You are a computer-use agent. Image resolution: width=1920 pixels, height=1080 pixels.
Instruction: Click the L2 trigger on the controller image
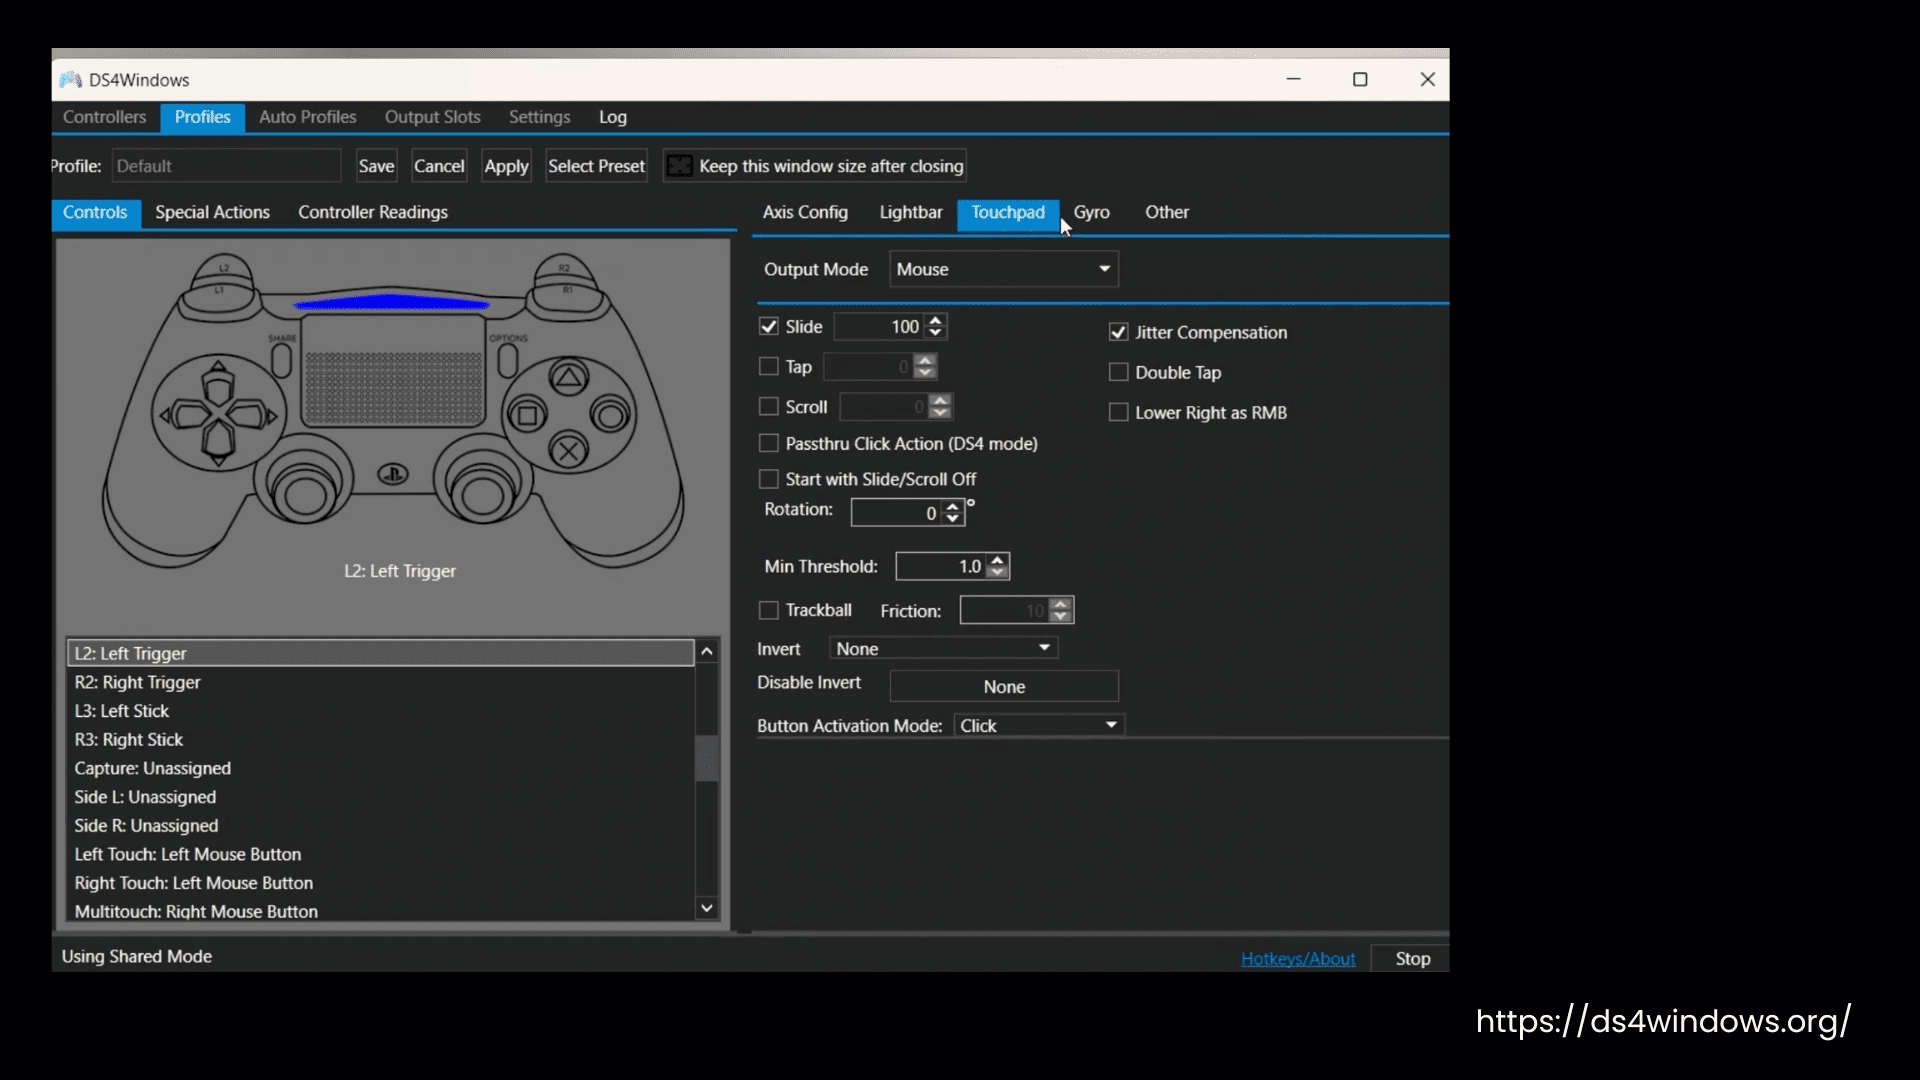click(x=225, y=268)
